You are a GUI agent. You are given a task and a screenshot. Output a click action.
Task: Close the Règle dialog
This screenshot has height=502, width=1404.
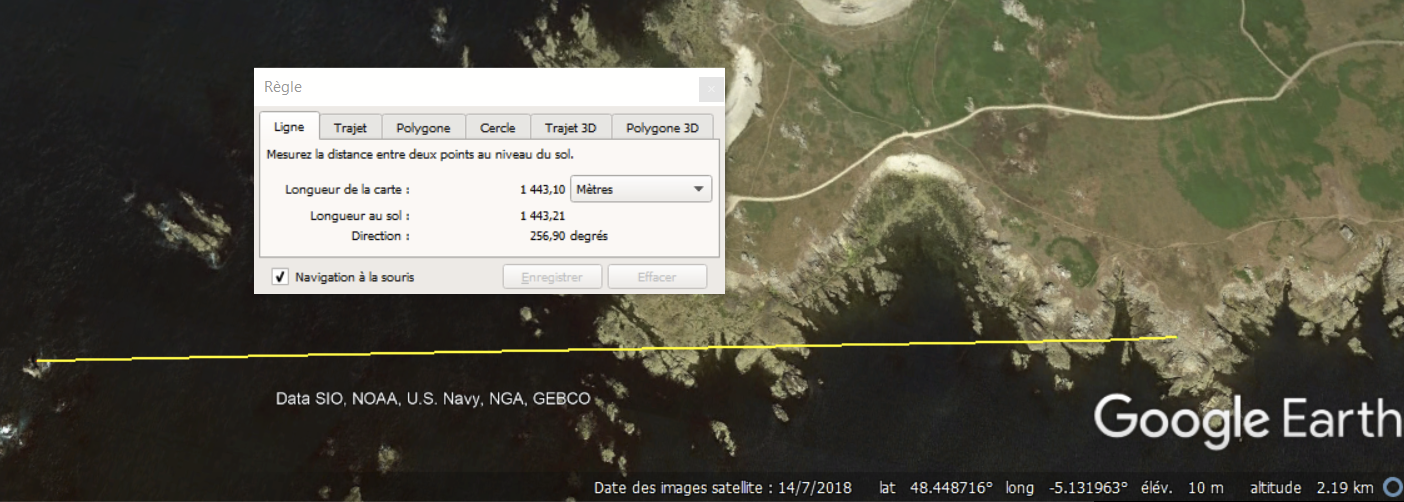coord(711,89)
